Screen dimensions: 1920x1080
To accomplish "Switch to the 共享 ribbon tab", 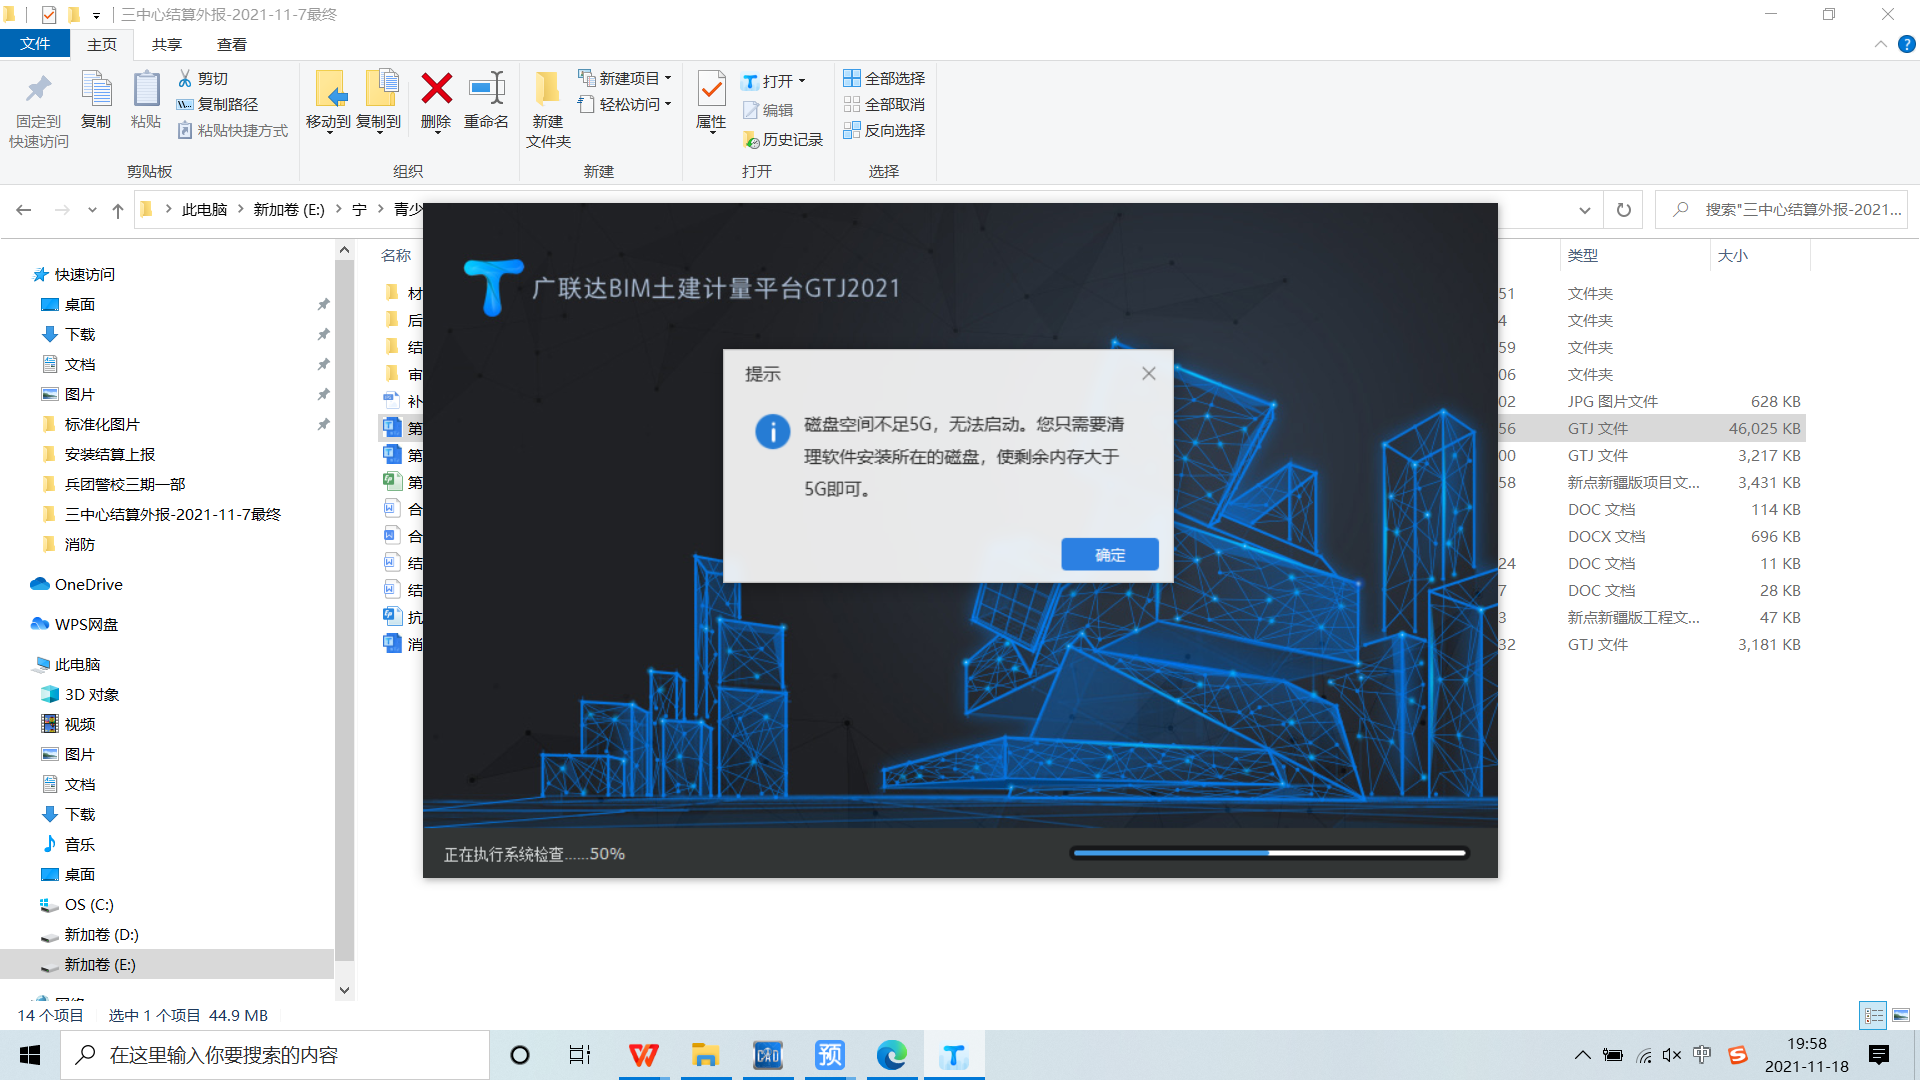I will pos(167,44).
